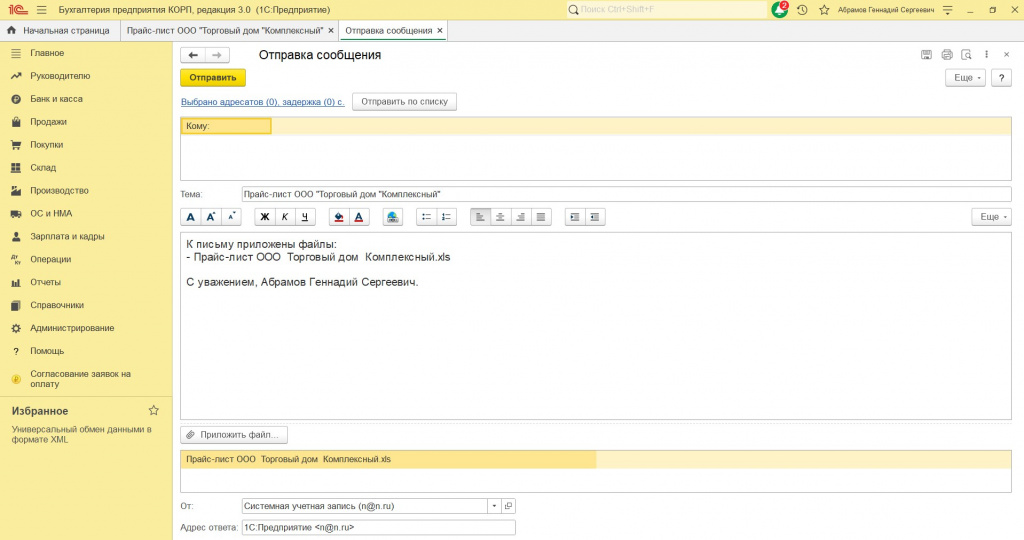Pick text font color
The height and width of the screenshot is (540, 1024).
click(x=359, y=217)
